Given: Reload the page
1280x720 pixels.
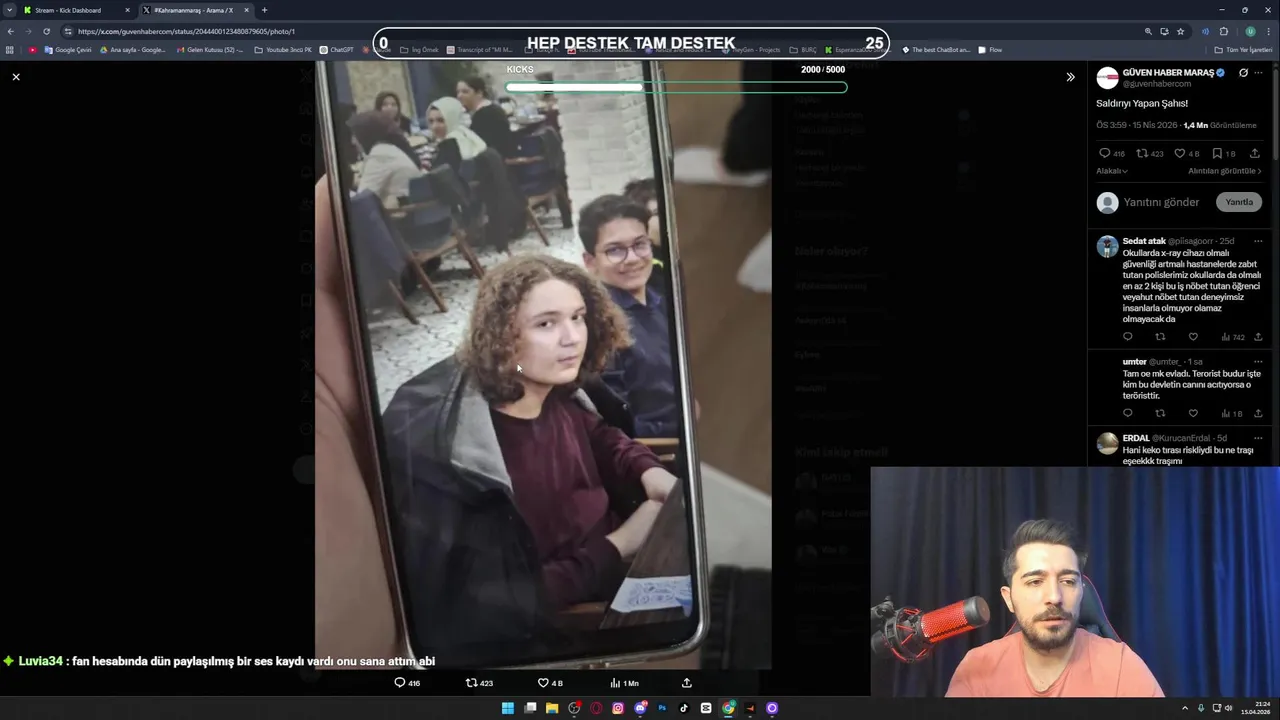Looking at the screenshot, I should 46,31.
